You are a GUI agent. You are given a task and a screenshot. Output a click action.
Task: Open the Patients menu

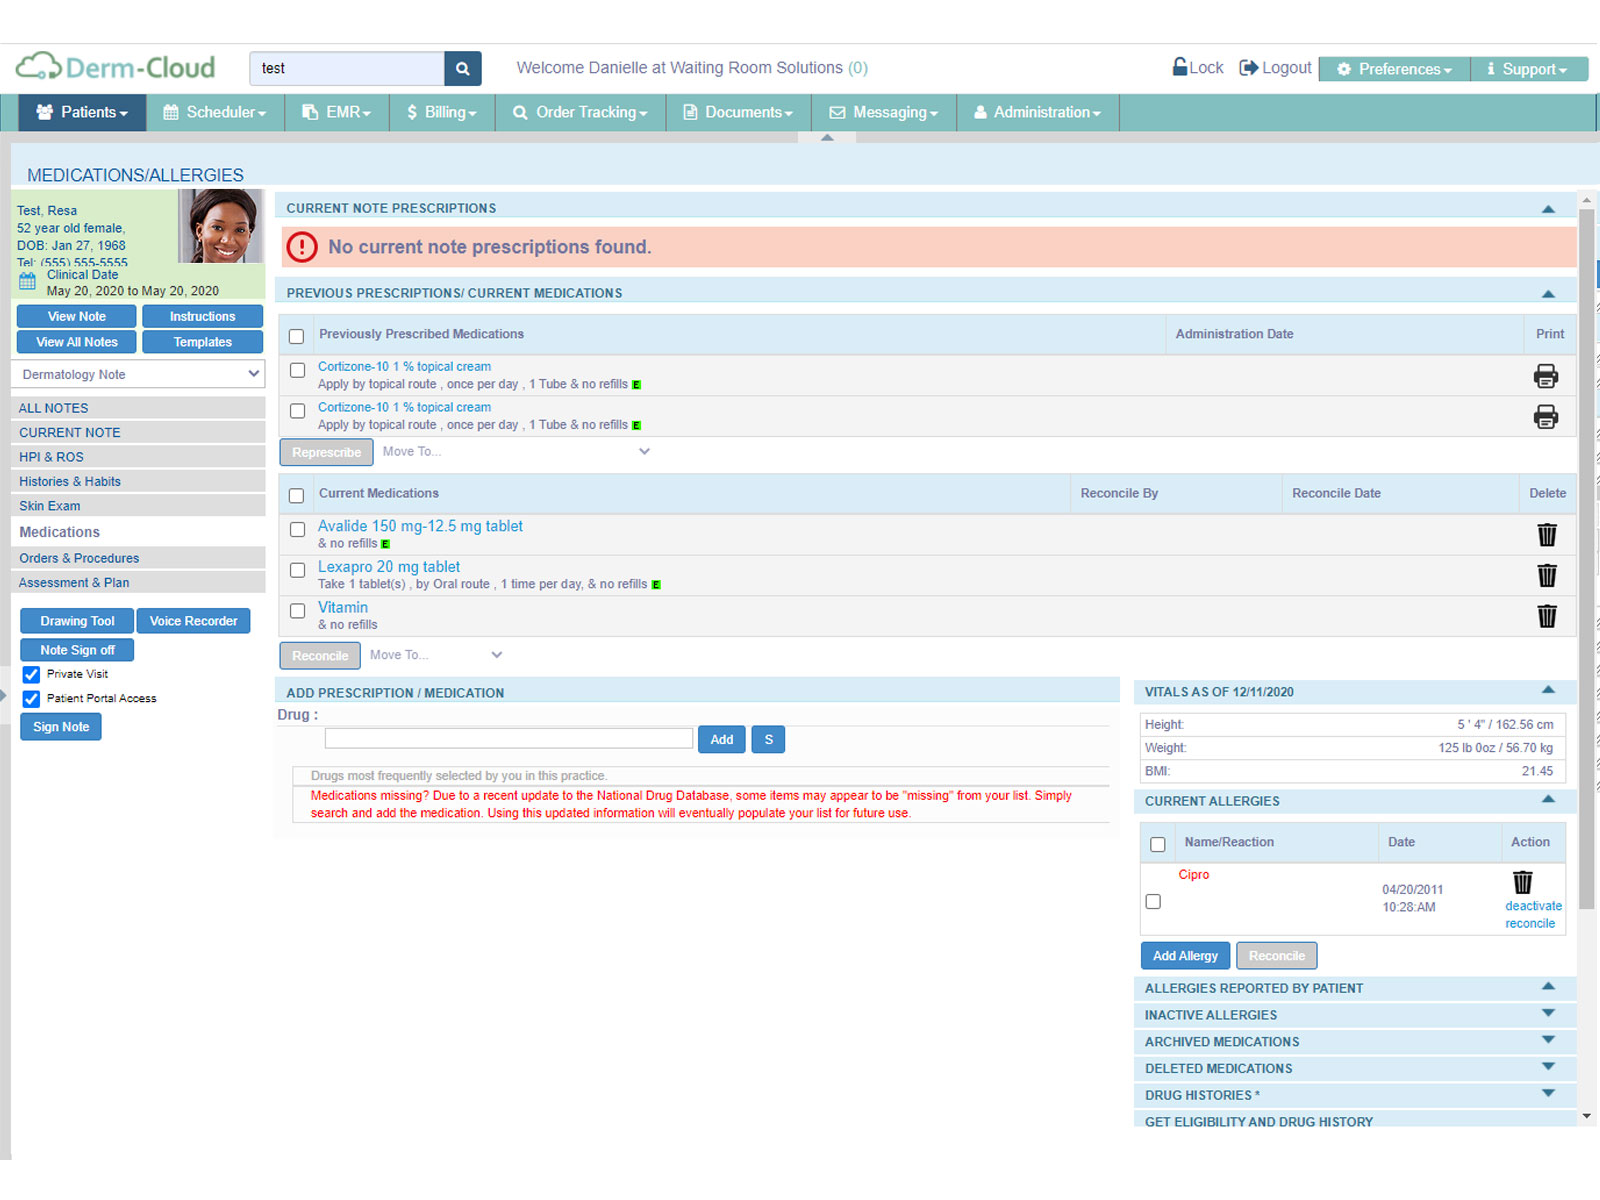(82, 112)
